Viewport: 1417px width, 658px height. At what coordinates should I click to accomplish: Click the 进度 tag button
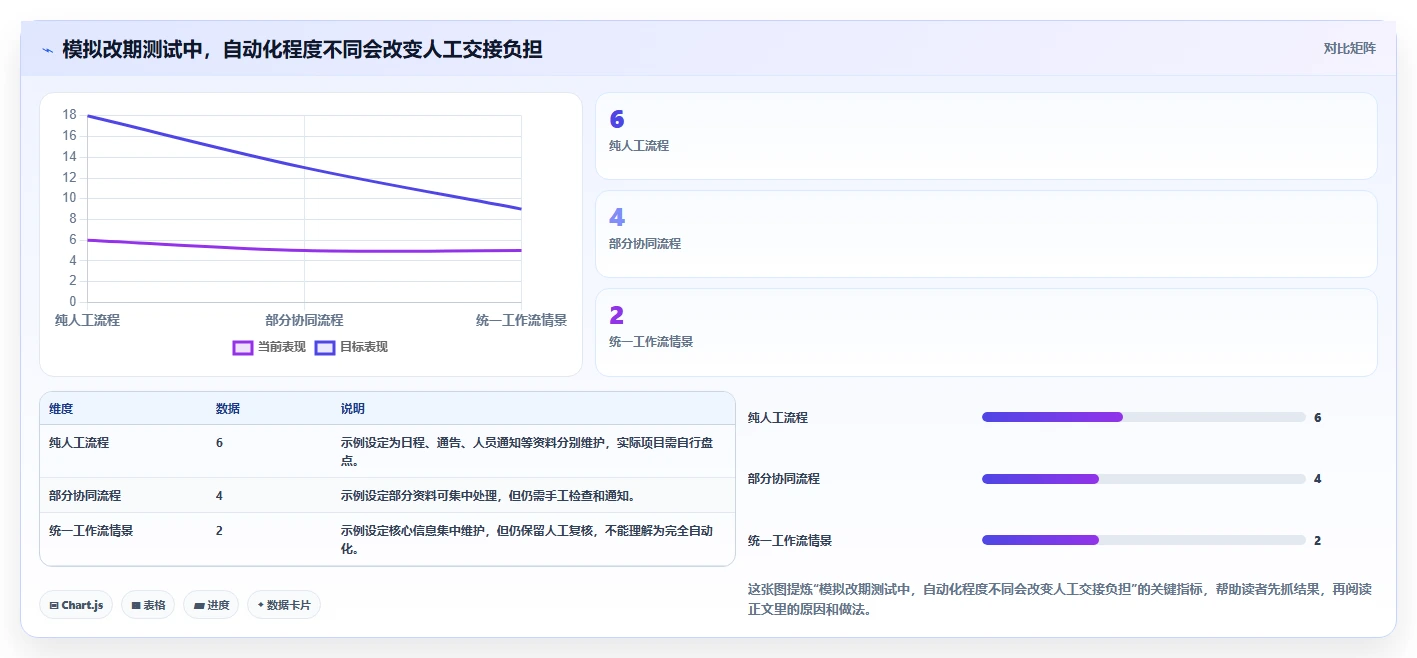click(211, 605)
